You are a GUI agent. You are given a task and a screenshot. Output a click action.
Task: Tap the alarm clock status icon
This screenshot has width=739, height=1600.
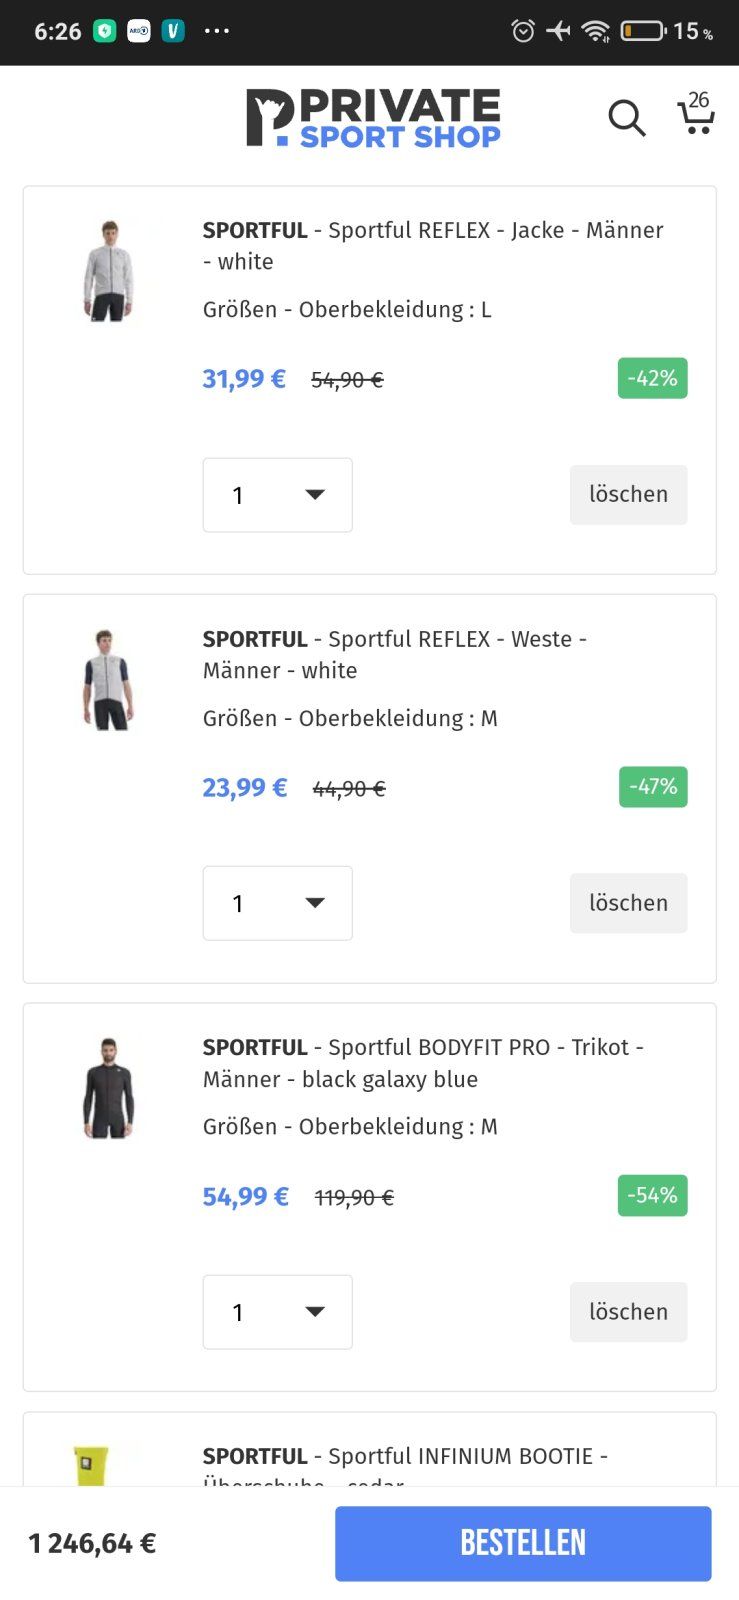(523, 31)
